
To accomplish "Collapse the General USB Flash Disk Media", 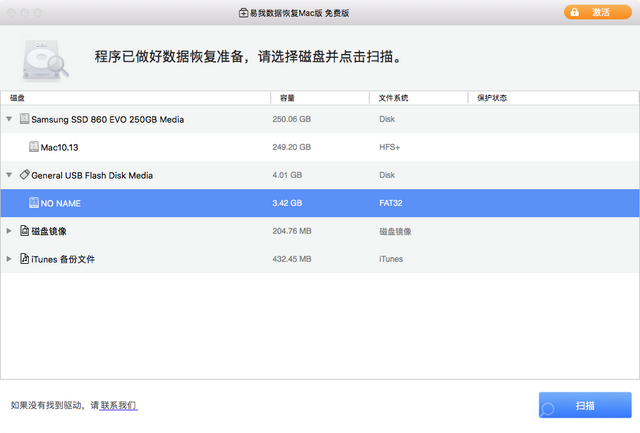I will [x=9, y=175].
